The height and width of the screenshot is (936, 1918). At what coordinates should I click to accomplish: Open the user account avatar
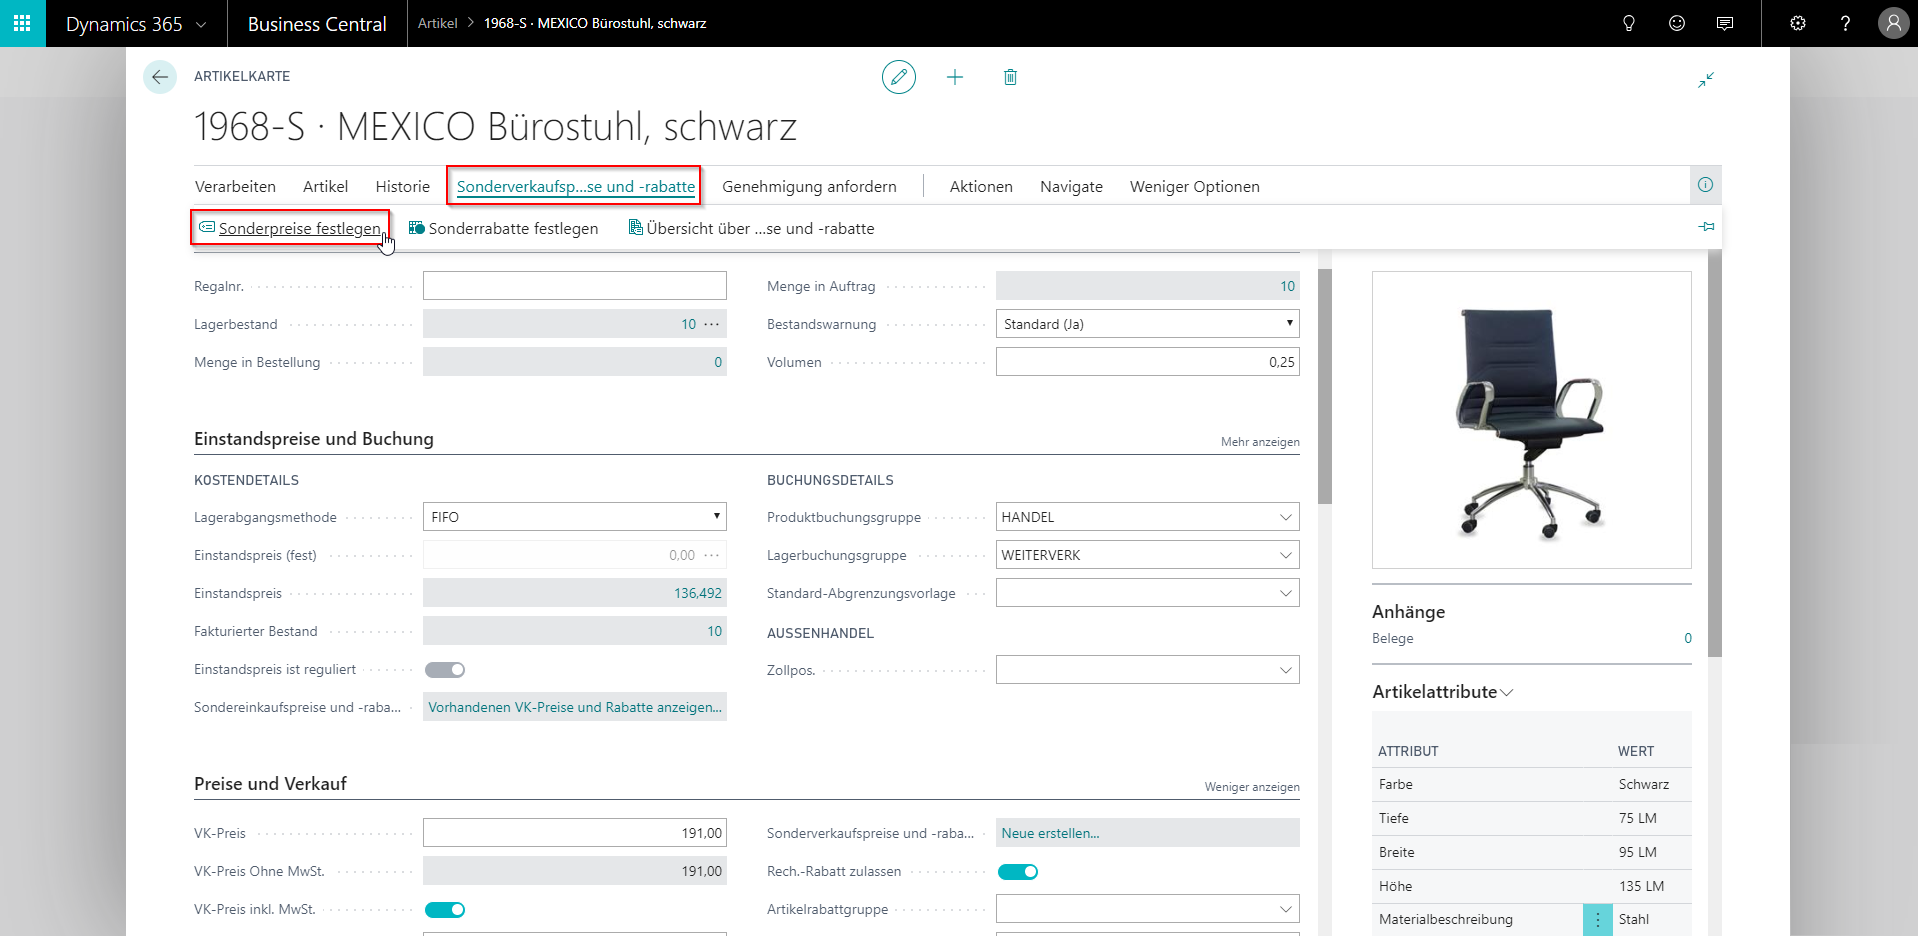[1893, 23]
